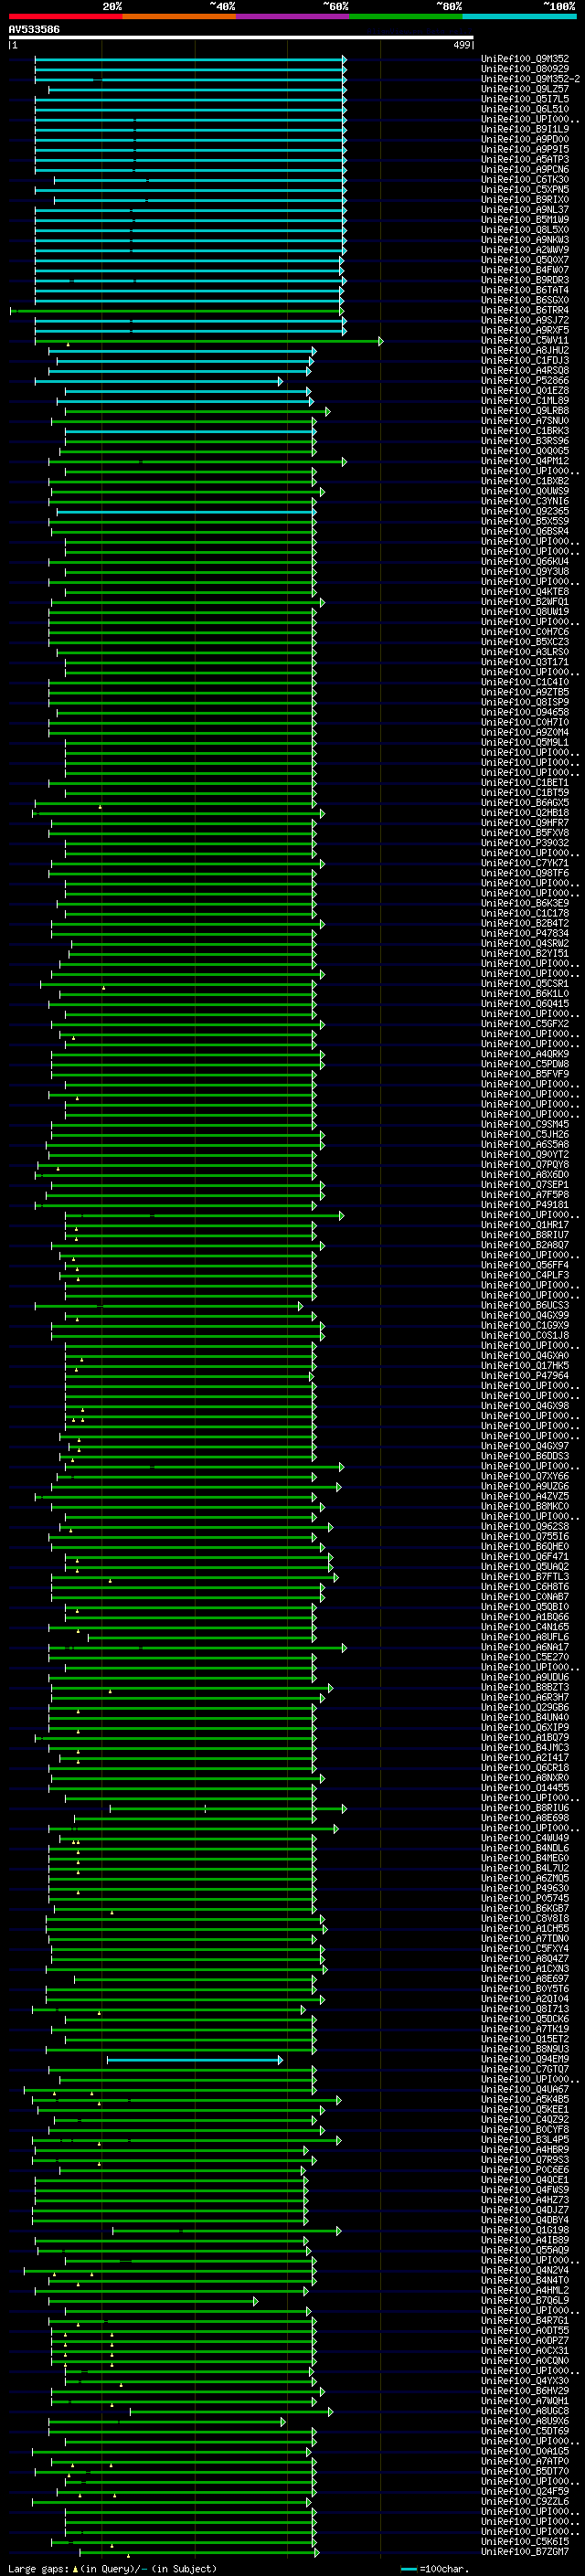Select the UniRef100_A2WWV9 label

click(525, 250)
